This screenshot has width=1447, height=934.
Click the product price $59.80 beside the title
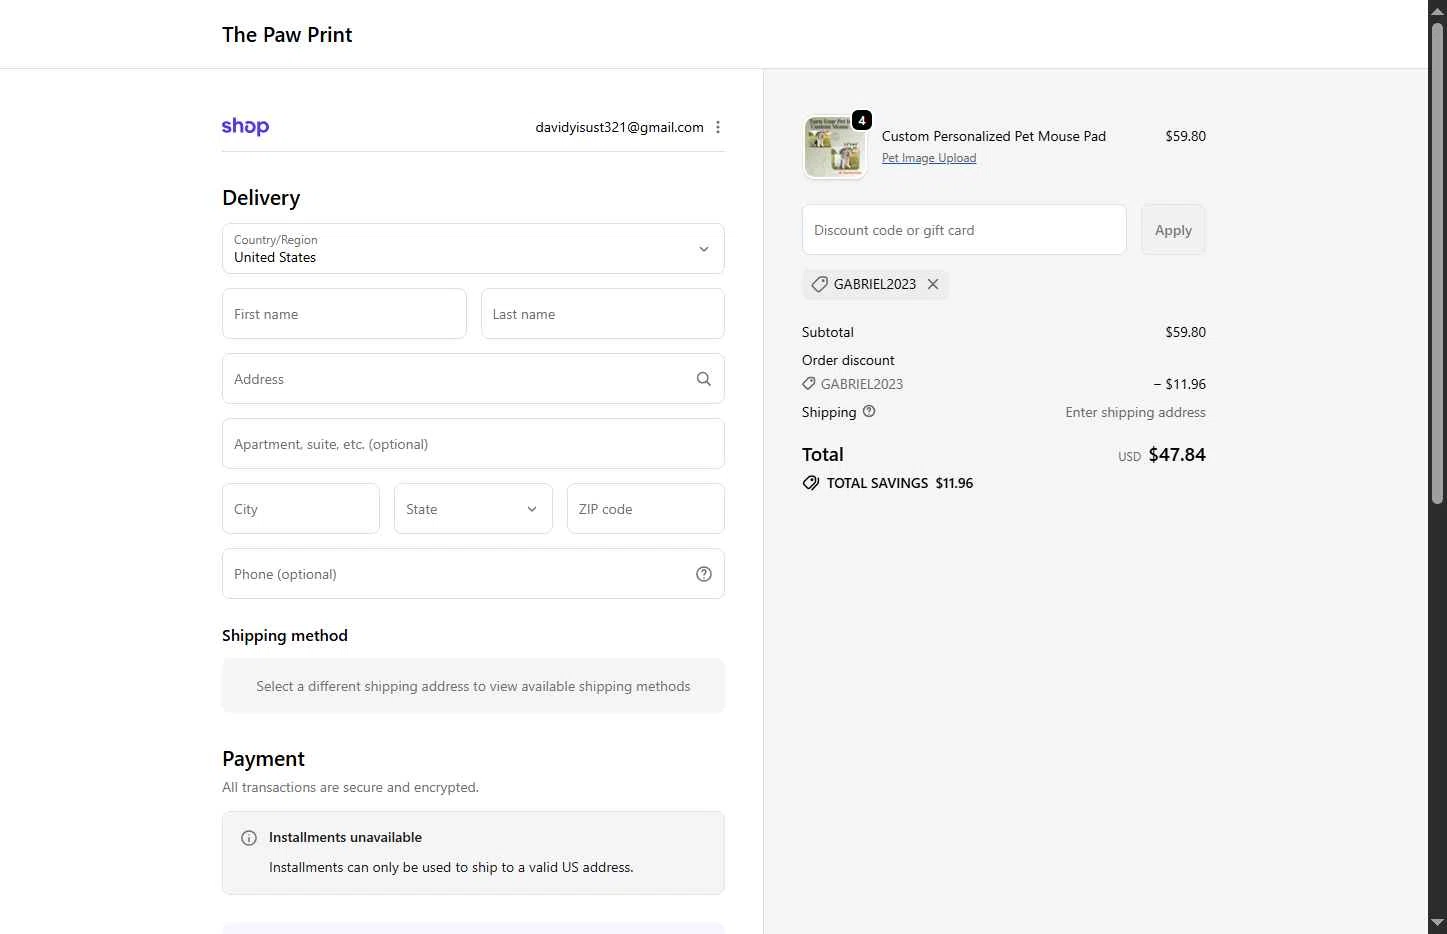pyautogui.click(x=1185, y=136)
